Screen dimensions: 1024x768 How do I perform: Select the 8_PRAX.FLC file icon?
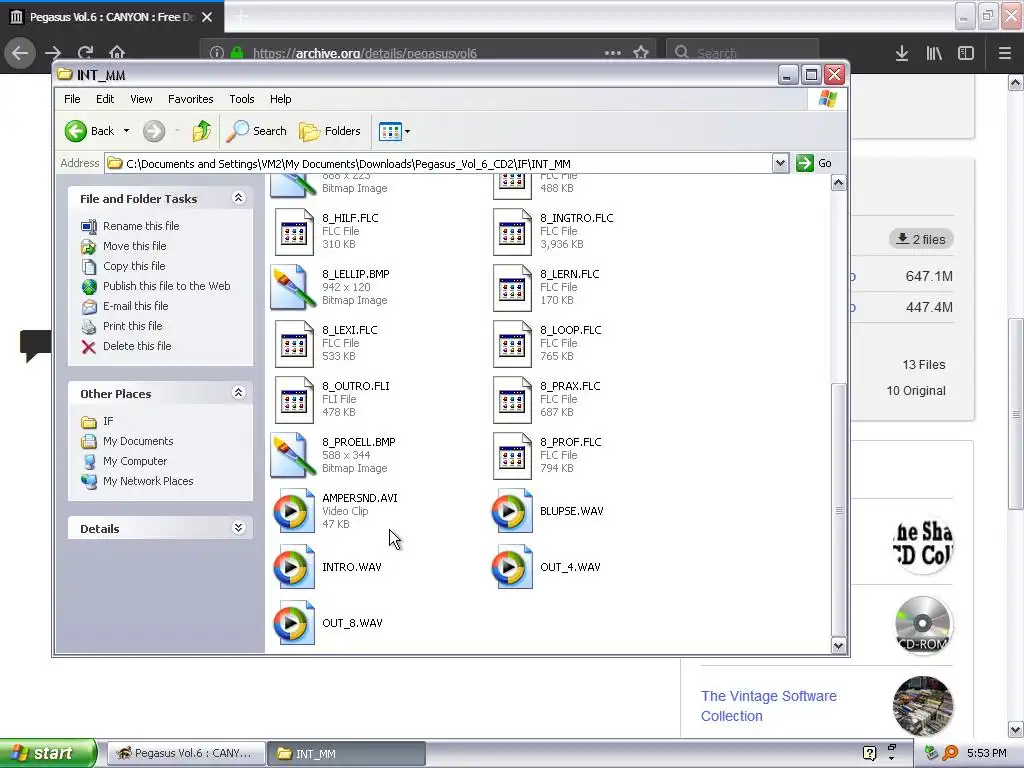click(x=512, y=400)
